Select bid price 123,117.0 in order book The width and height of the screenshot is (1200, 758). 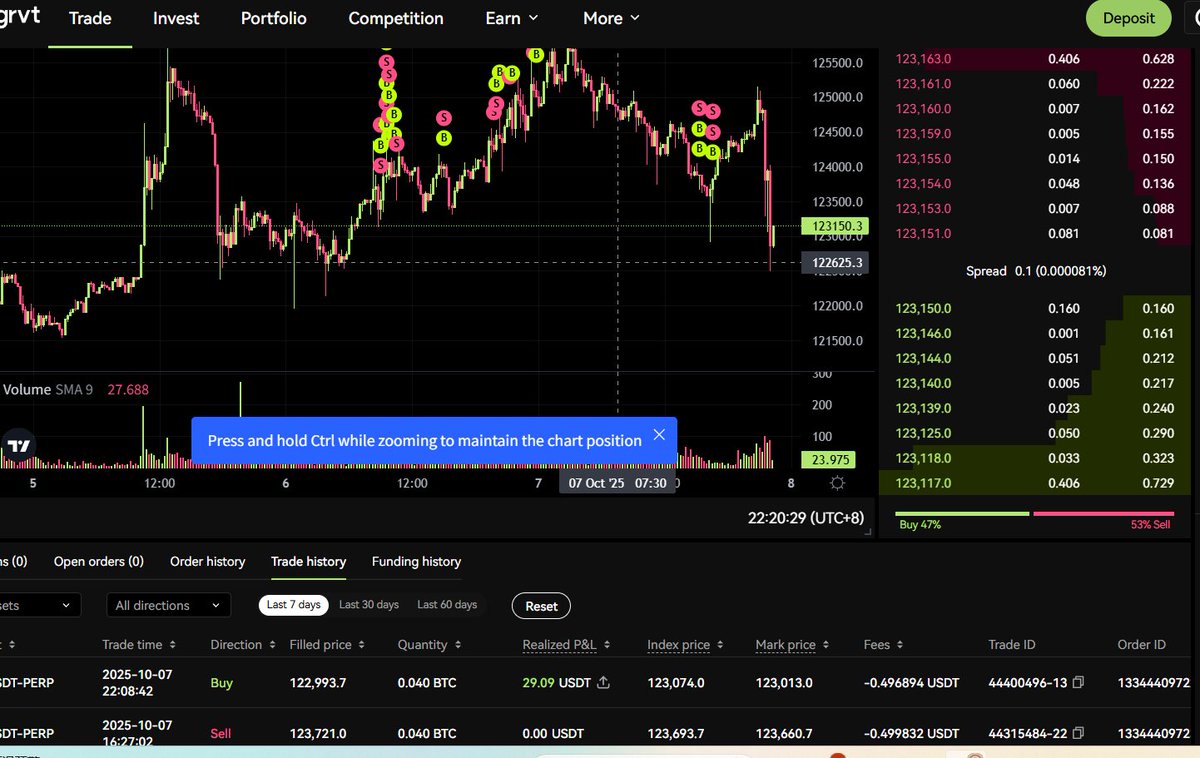click(923, 484)
